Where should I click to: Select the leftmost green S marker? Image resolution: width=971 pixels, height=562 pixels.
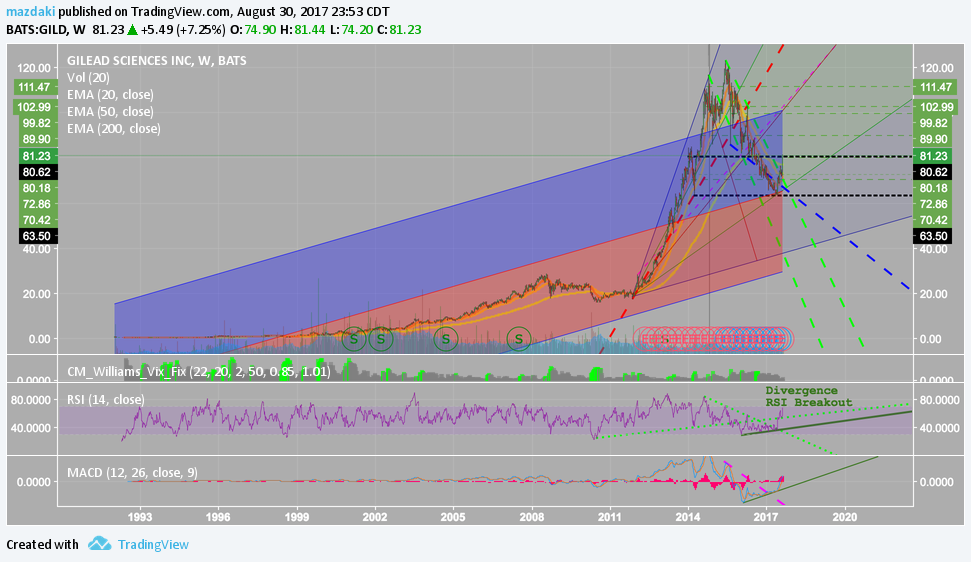point(354,339)
